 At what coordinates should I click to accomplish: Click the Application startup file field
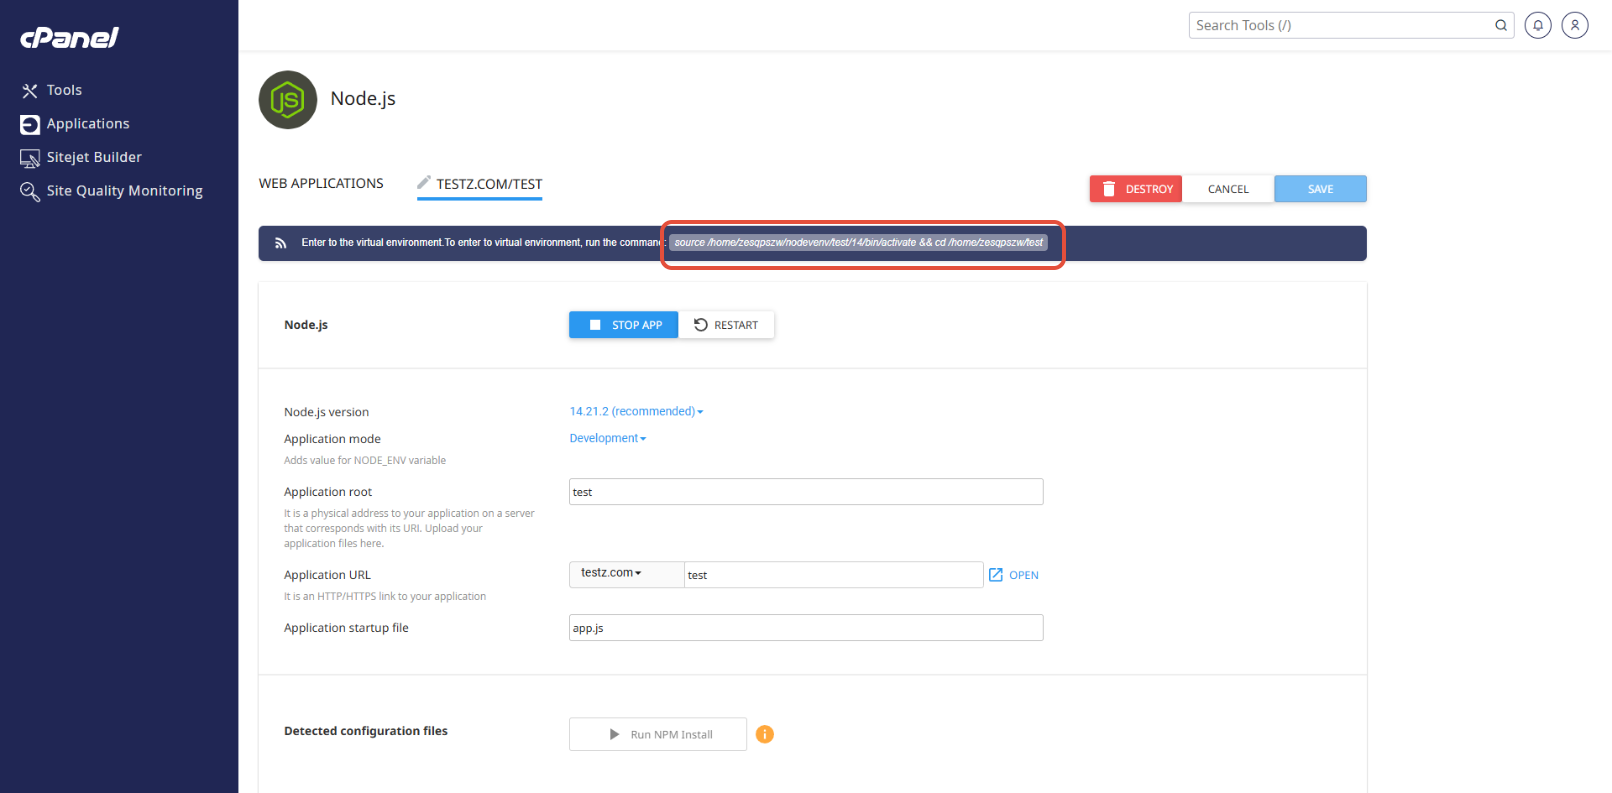point(806,628)
